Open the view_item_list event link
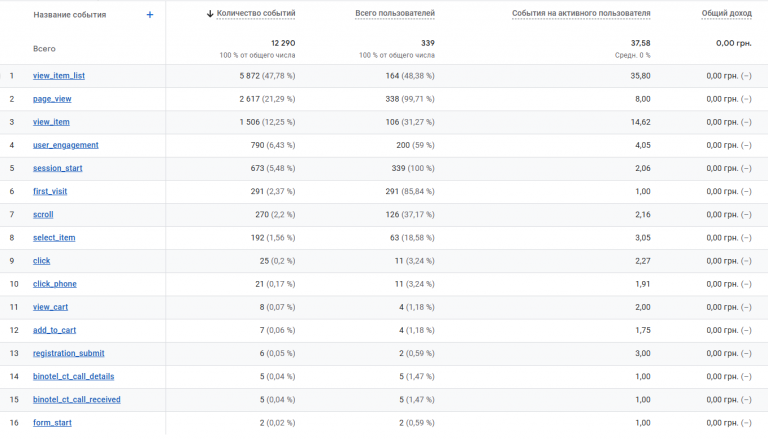Viewport: 768px width, 439px height. pyautogui.click(x=59, y=76)
